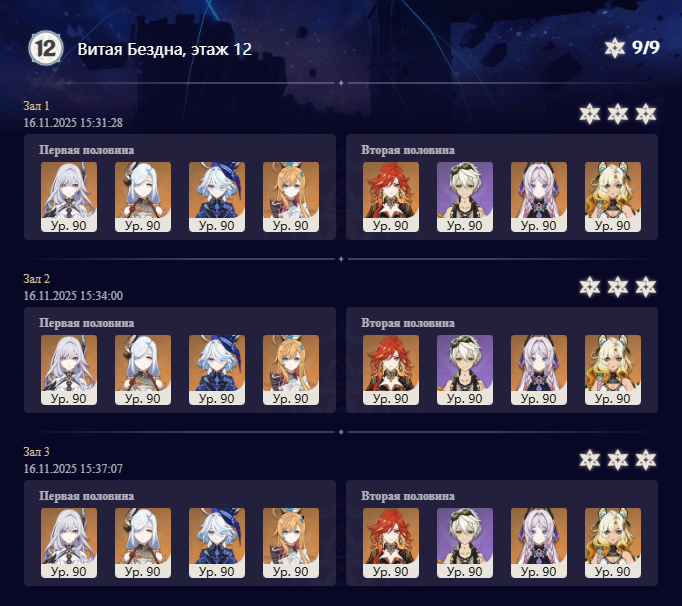This screenshot has width=682, height=606.
Task: Click the timestamp 16.11.2025 15:34:00
Action: [x=73, y=296]
